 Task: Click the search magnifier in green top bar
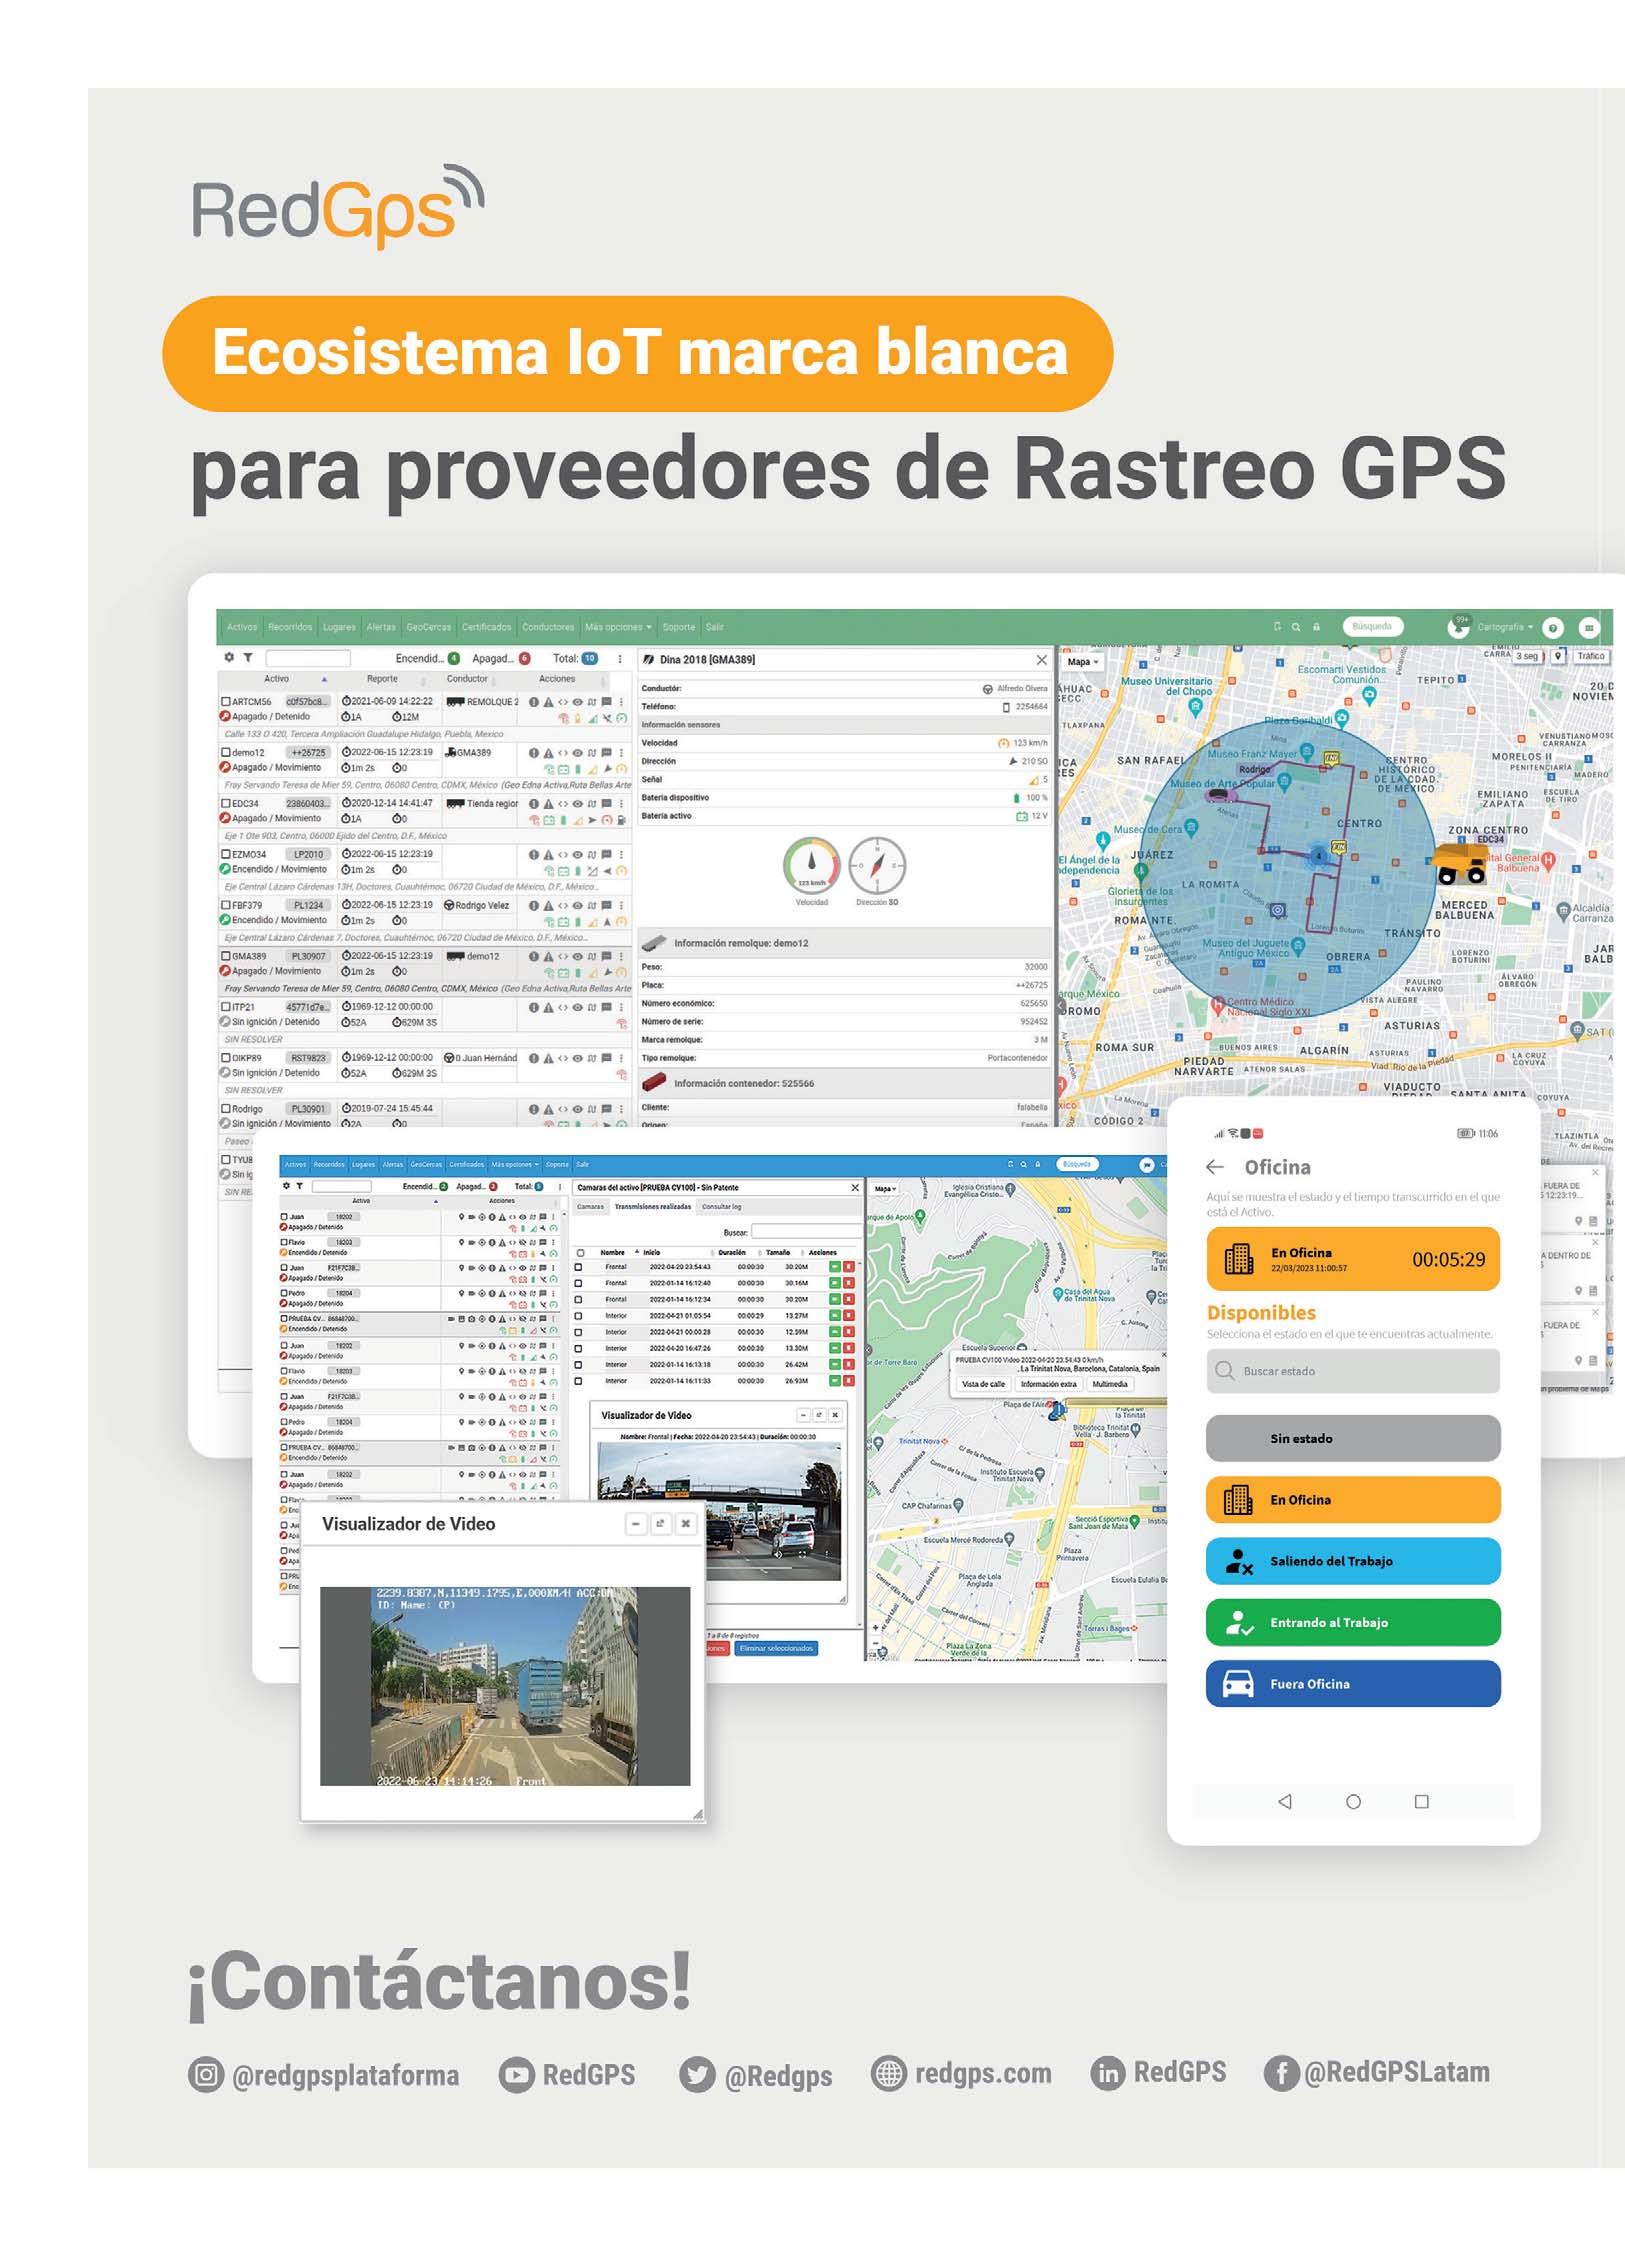[x=1296, y=627]
